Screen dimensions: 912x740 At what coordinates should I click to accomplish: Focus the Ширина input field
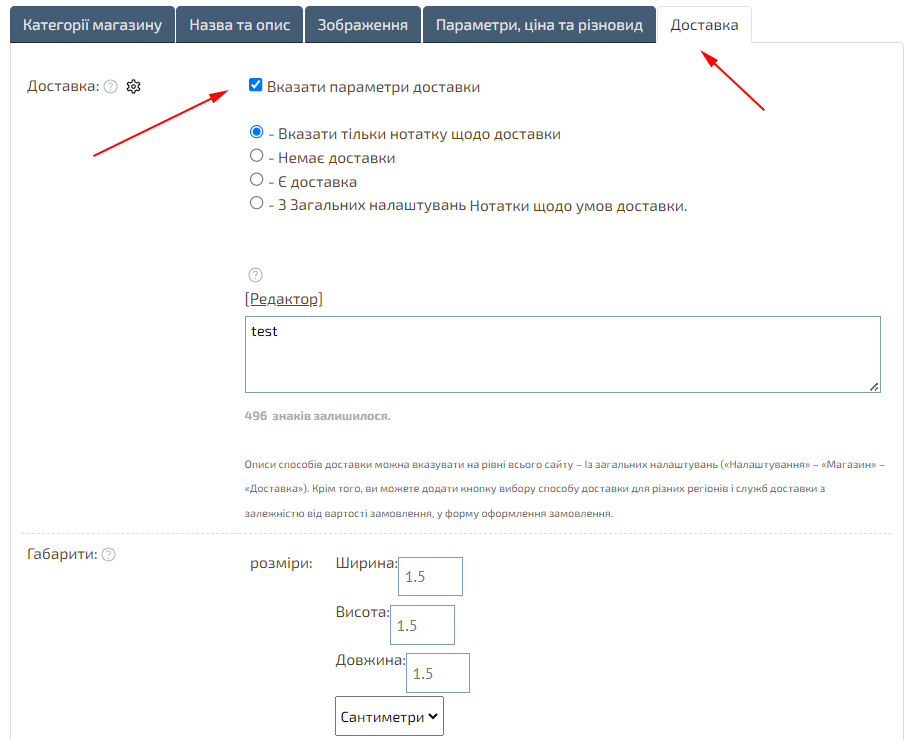[431, 577]
